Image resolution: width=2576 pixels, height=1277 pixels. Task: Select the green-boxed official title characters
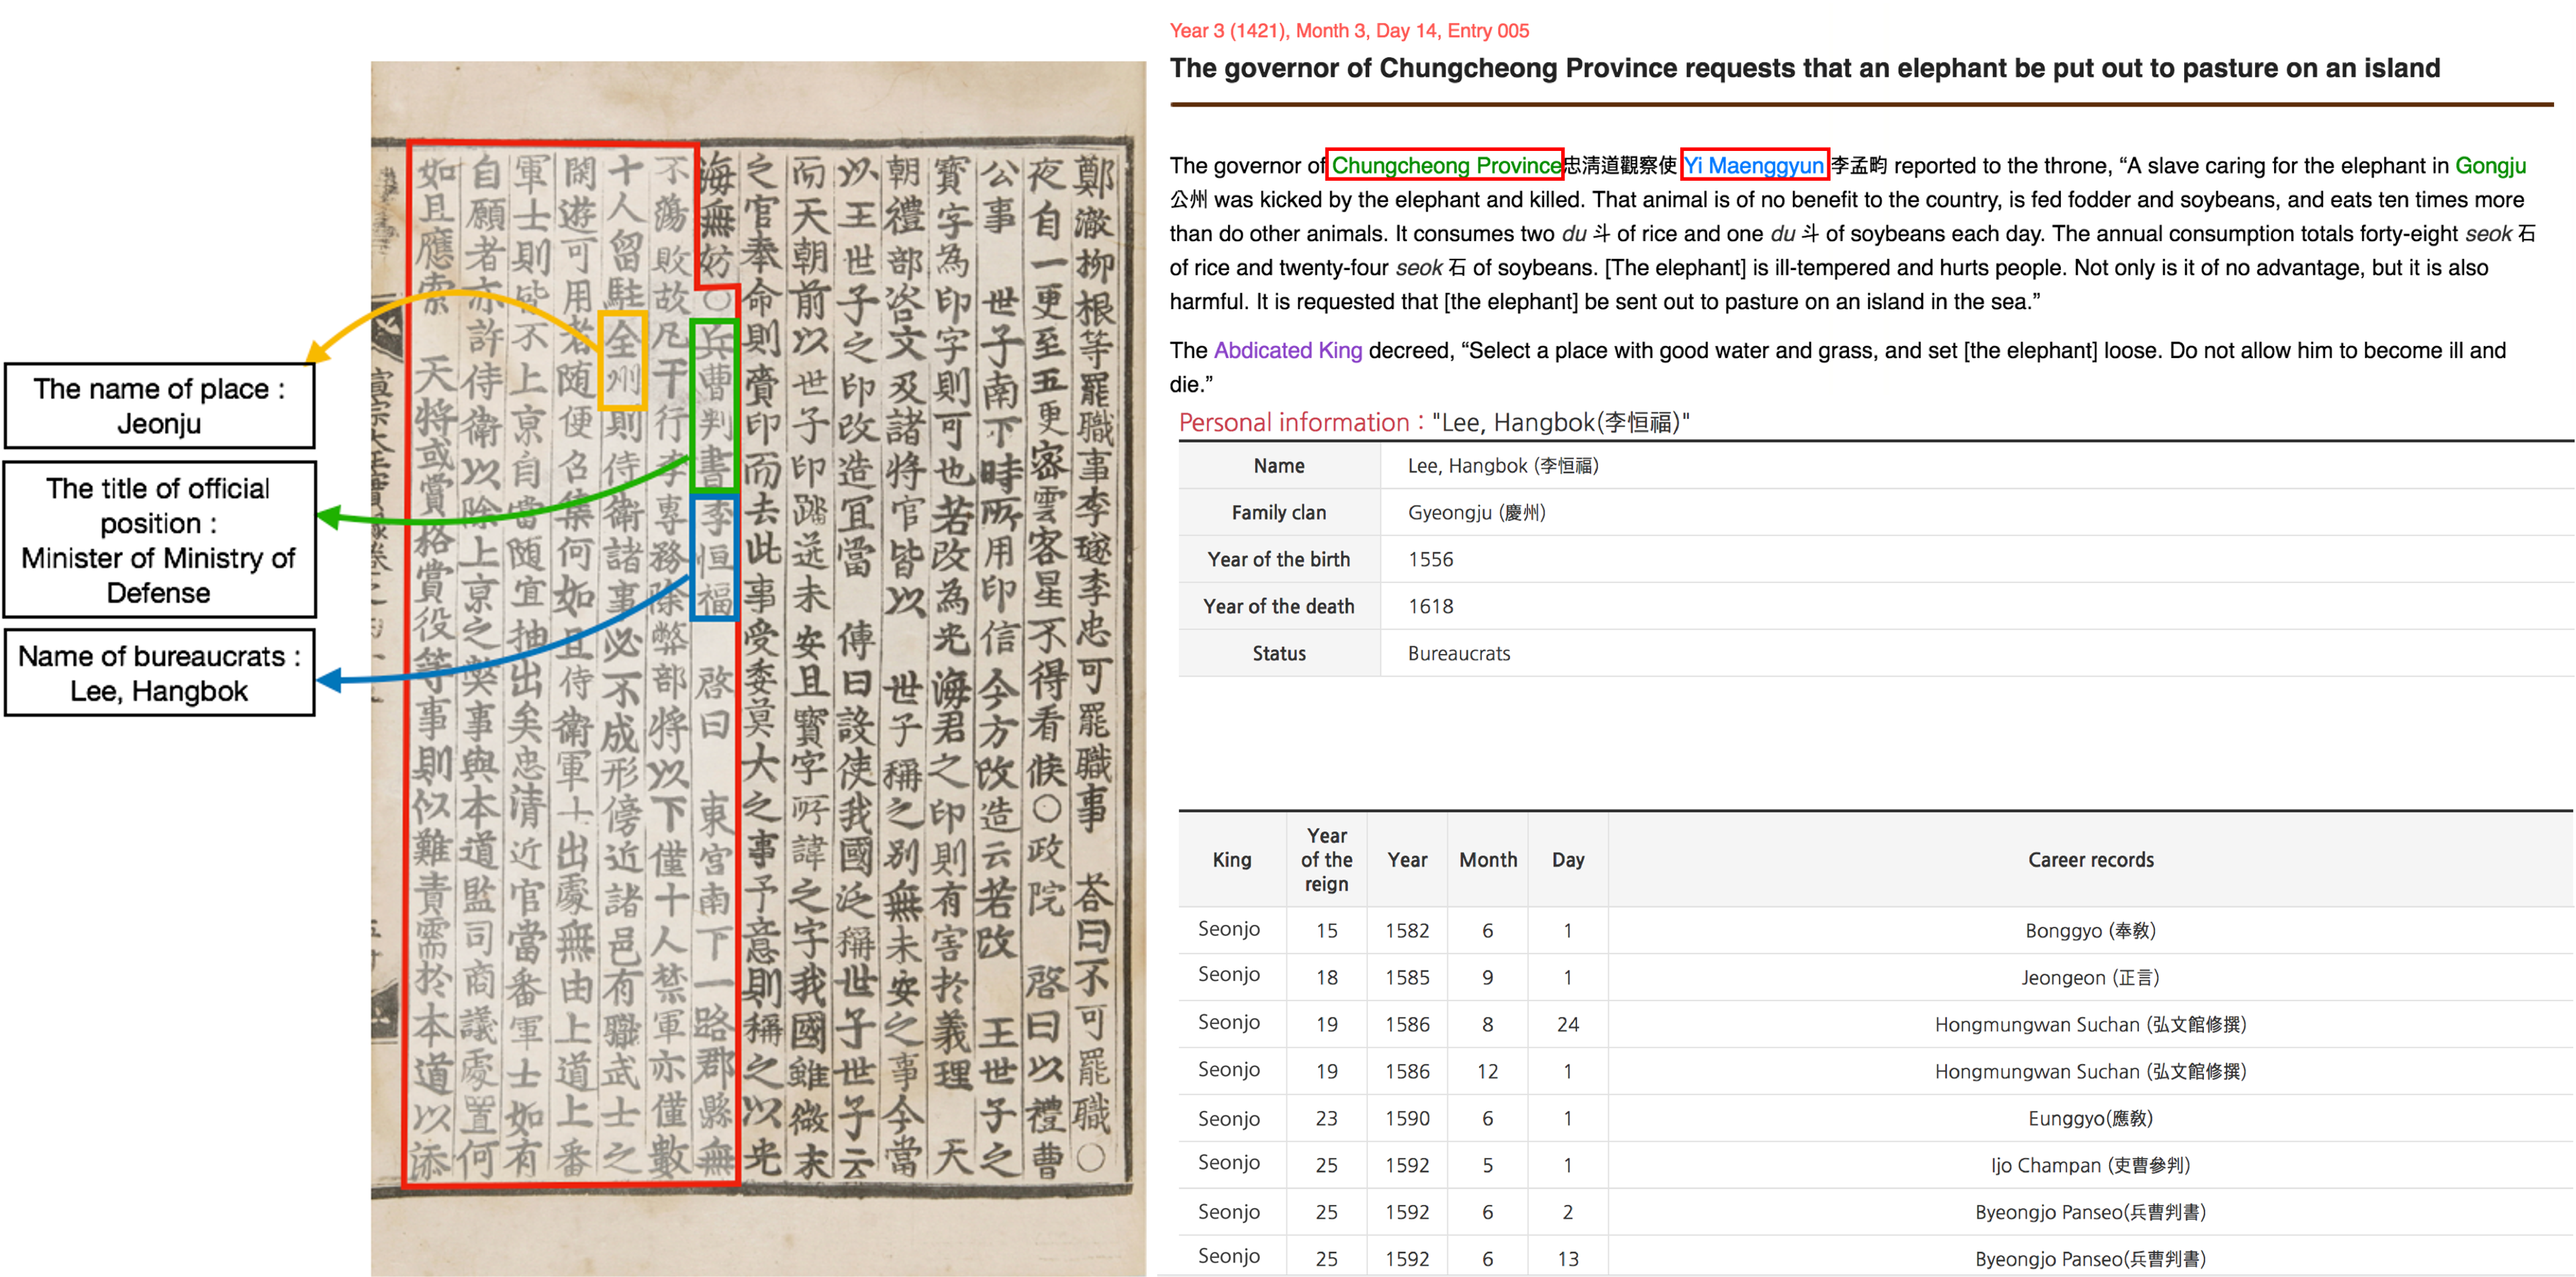coord(714,403)
